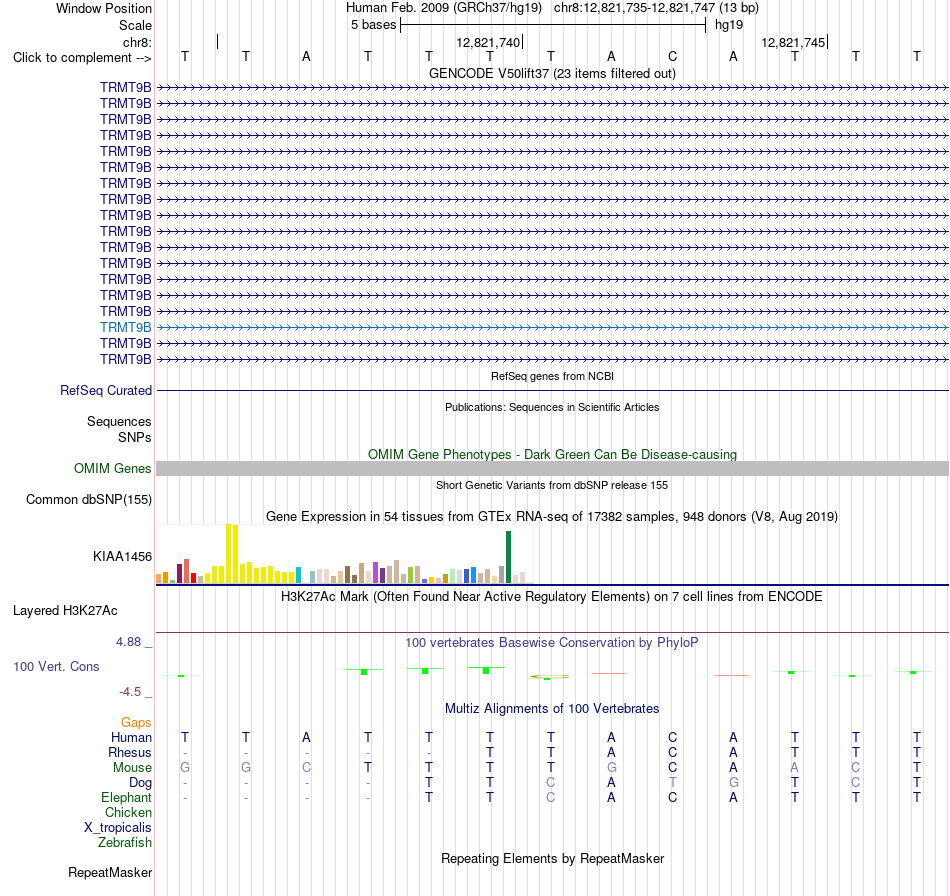Click the C base in the complement sequence row
Image resolution: width=950 pixels, height=896 pixels.
point(673,56)
